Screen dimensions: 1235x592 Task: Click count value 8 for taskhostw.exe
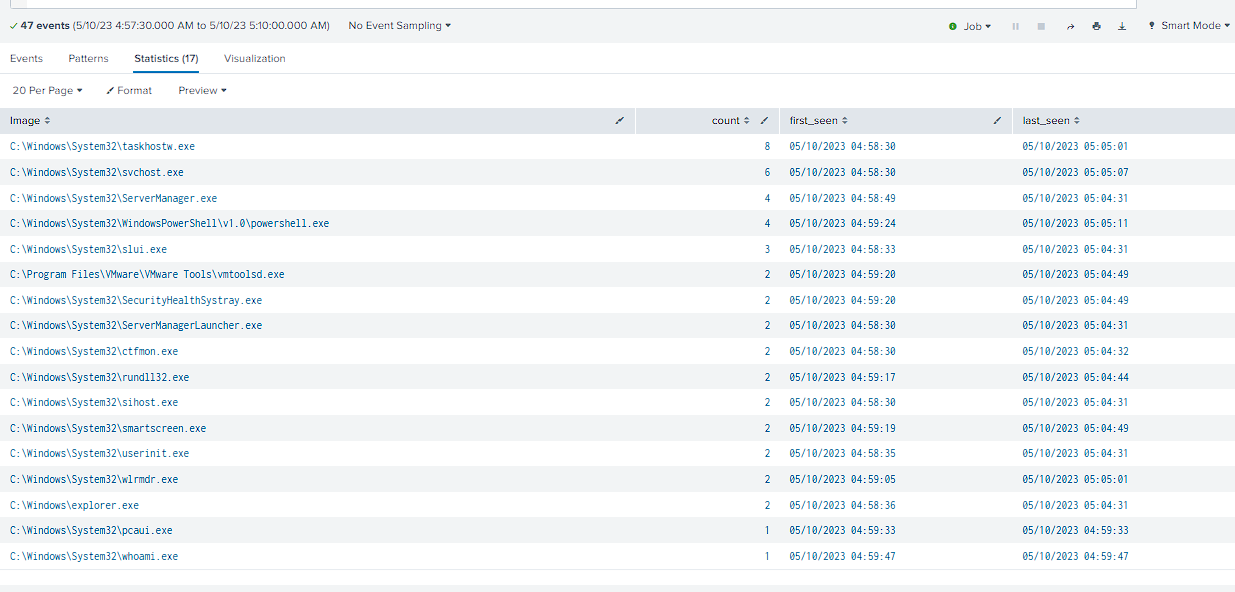(x=767, y=147)
